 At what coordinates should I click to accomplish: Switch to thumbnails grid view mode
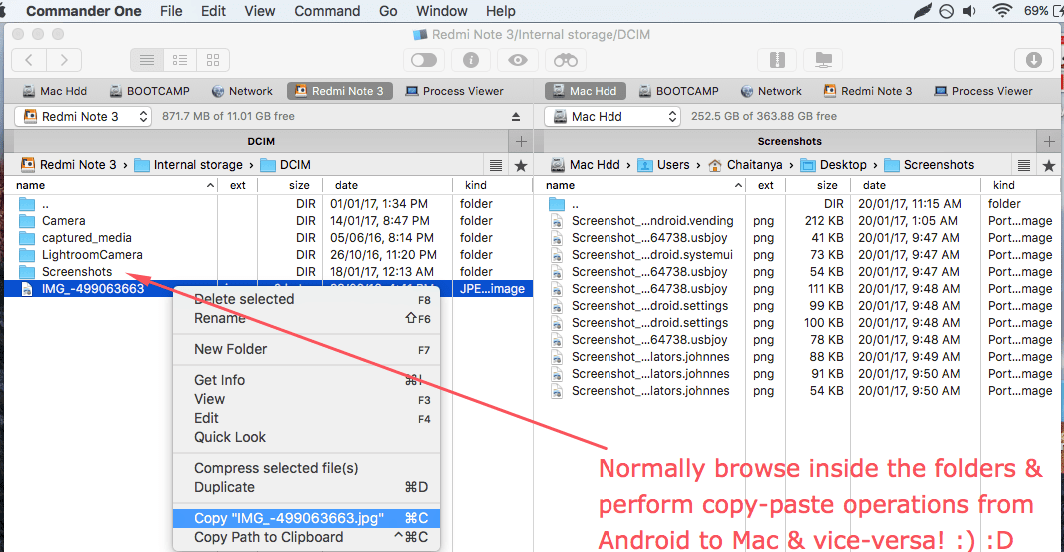(x=213, y=60)
